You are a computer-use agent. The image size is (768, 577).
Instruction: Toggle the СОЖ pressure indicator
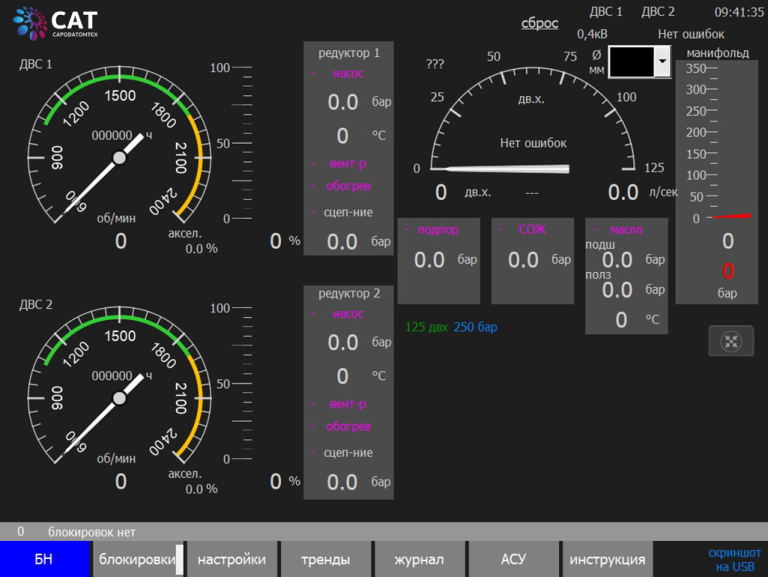[x=531, y=230]
